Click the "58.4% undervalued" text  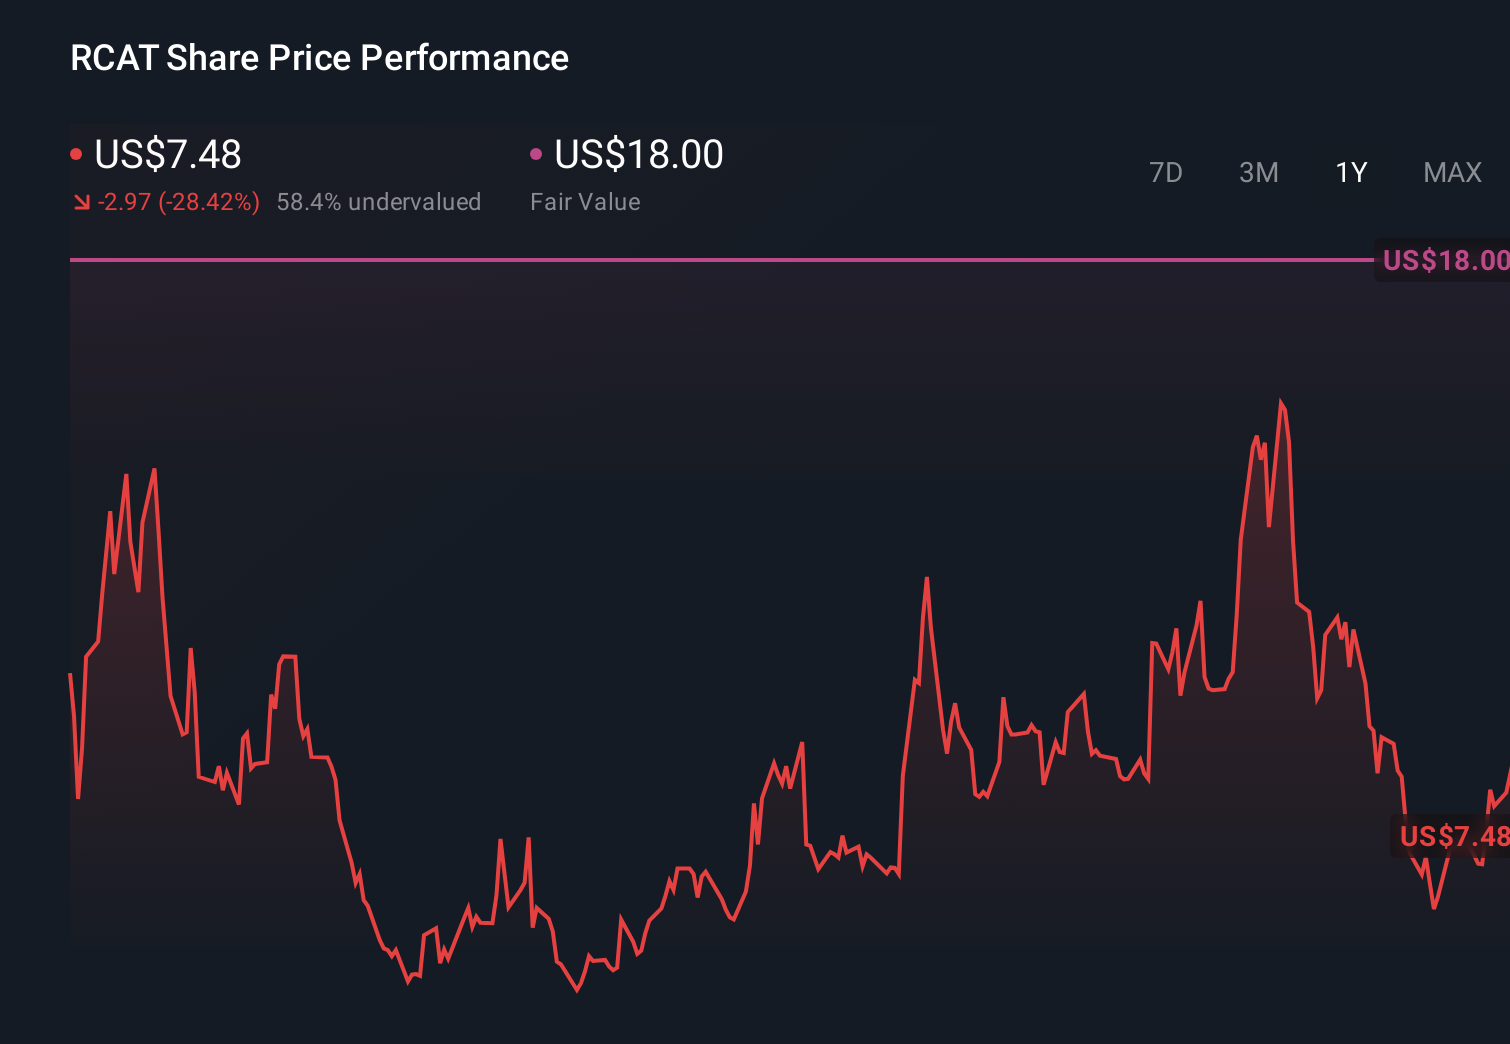378,202
